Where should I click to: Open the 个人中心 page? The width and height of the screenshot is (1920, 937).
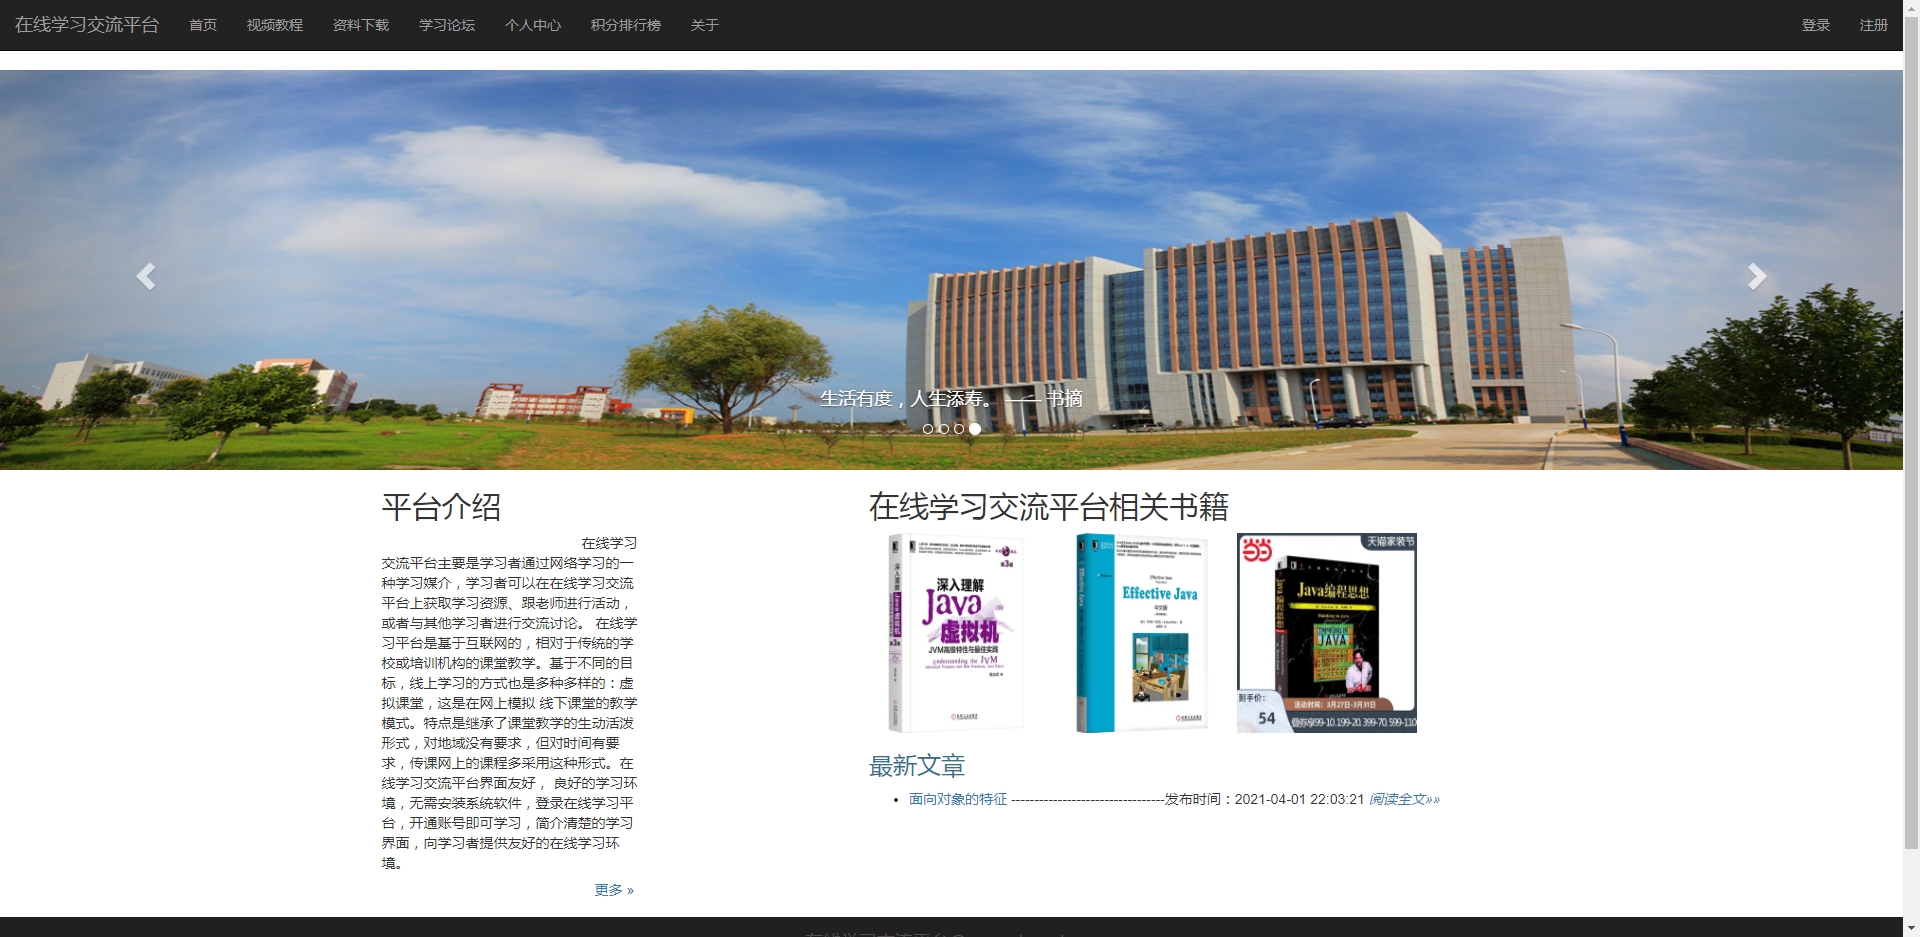click(533, 24)
